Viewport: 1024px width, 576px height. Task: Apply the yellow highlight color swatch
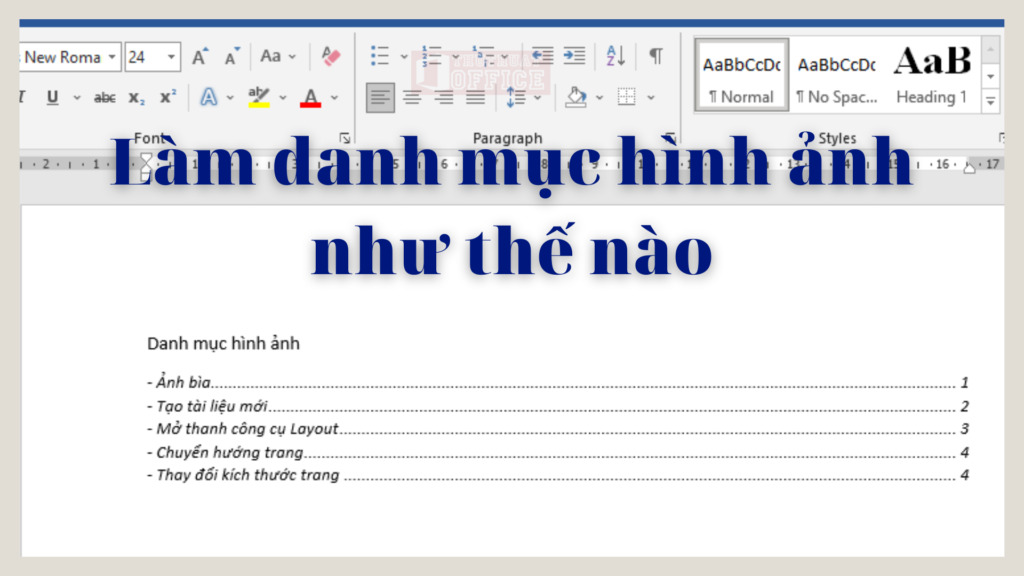coord(260,104)
